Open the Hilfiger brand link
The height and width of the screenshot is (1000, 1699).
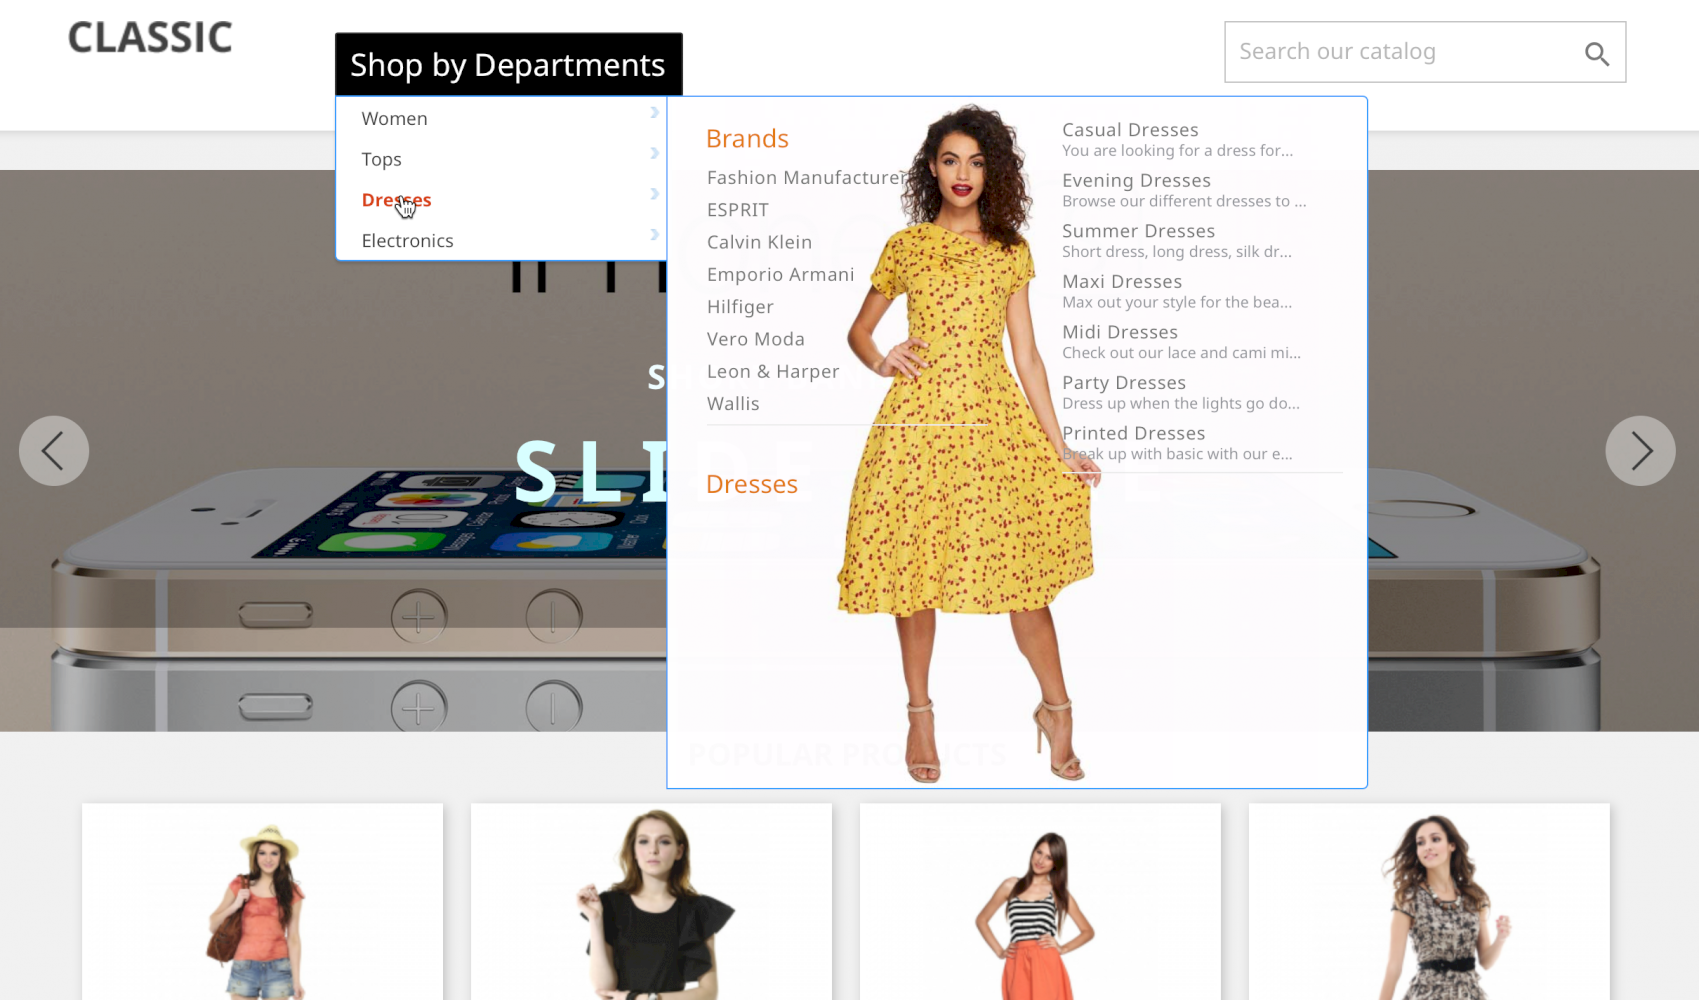point(740,306)
